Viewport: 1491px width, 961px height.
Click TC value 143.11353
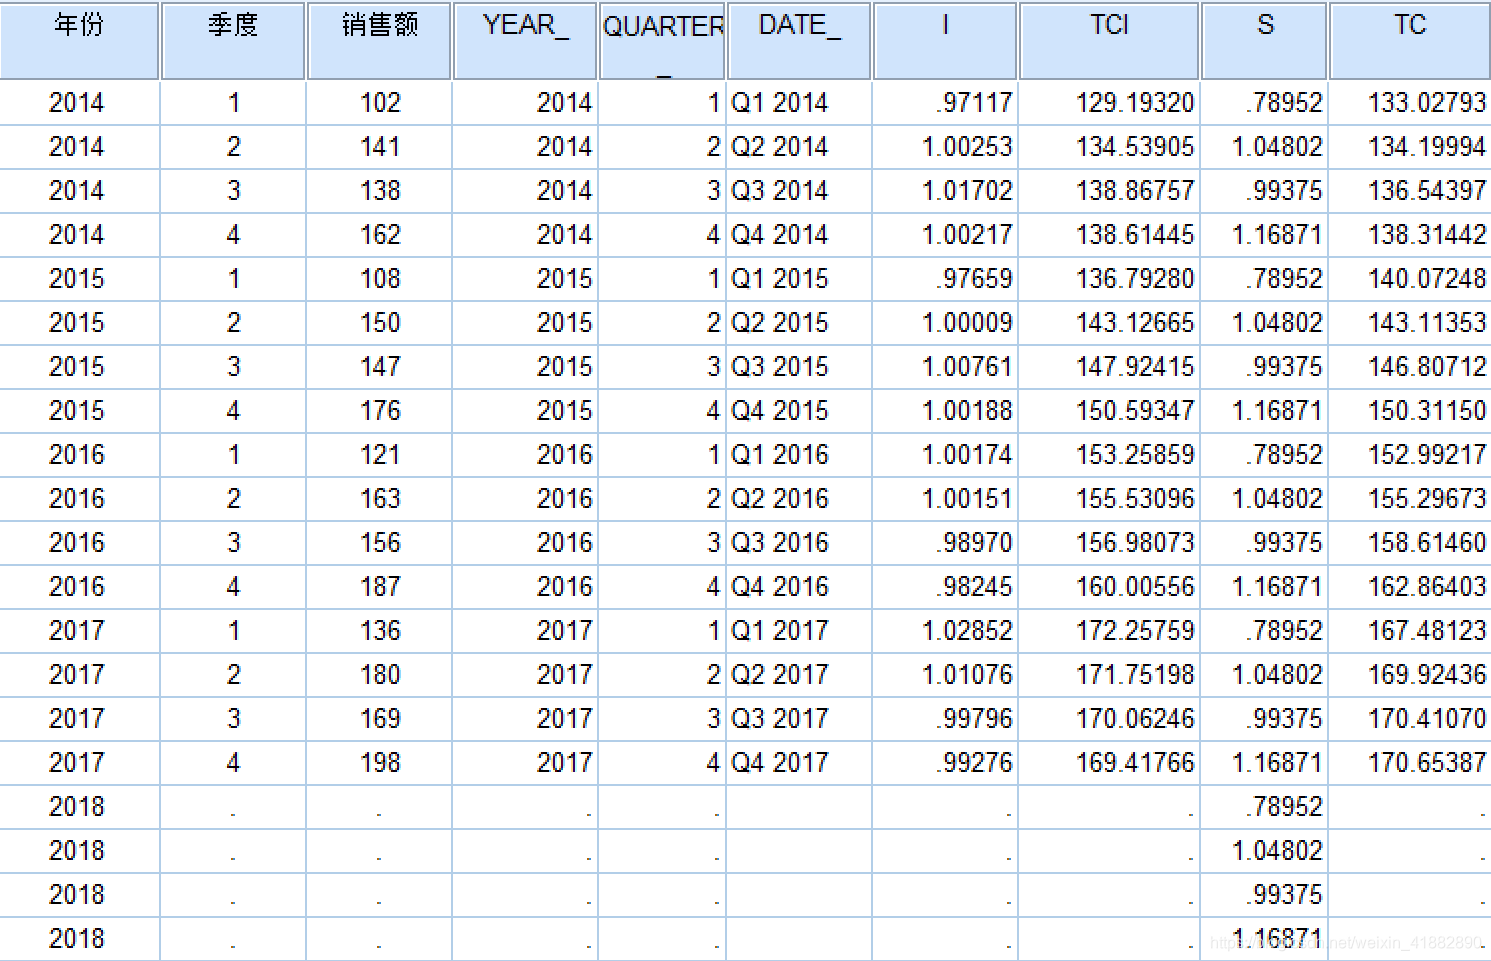[1410, 323]
